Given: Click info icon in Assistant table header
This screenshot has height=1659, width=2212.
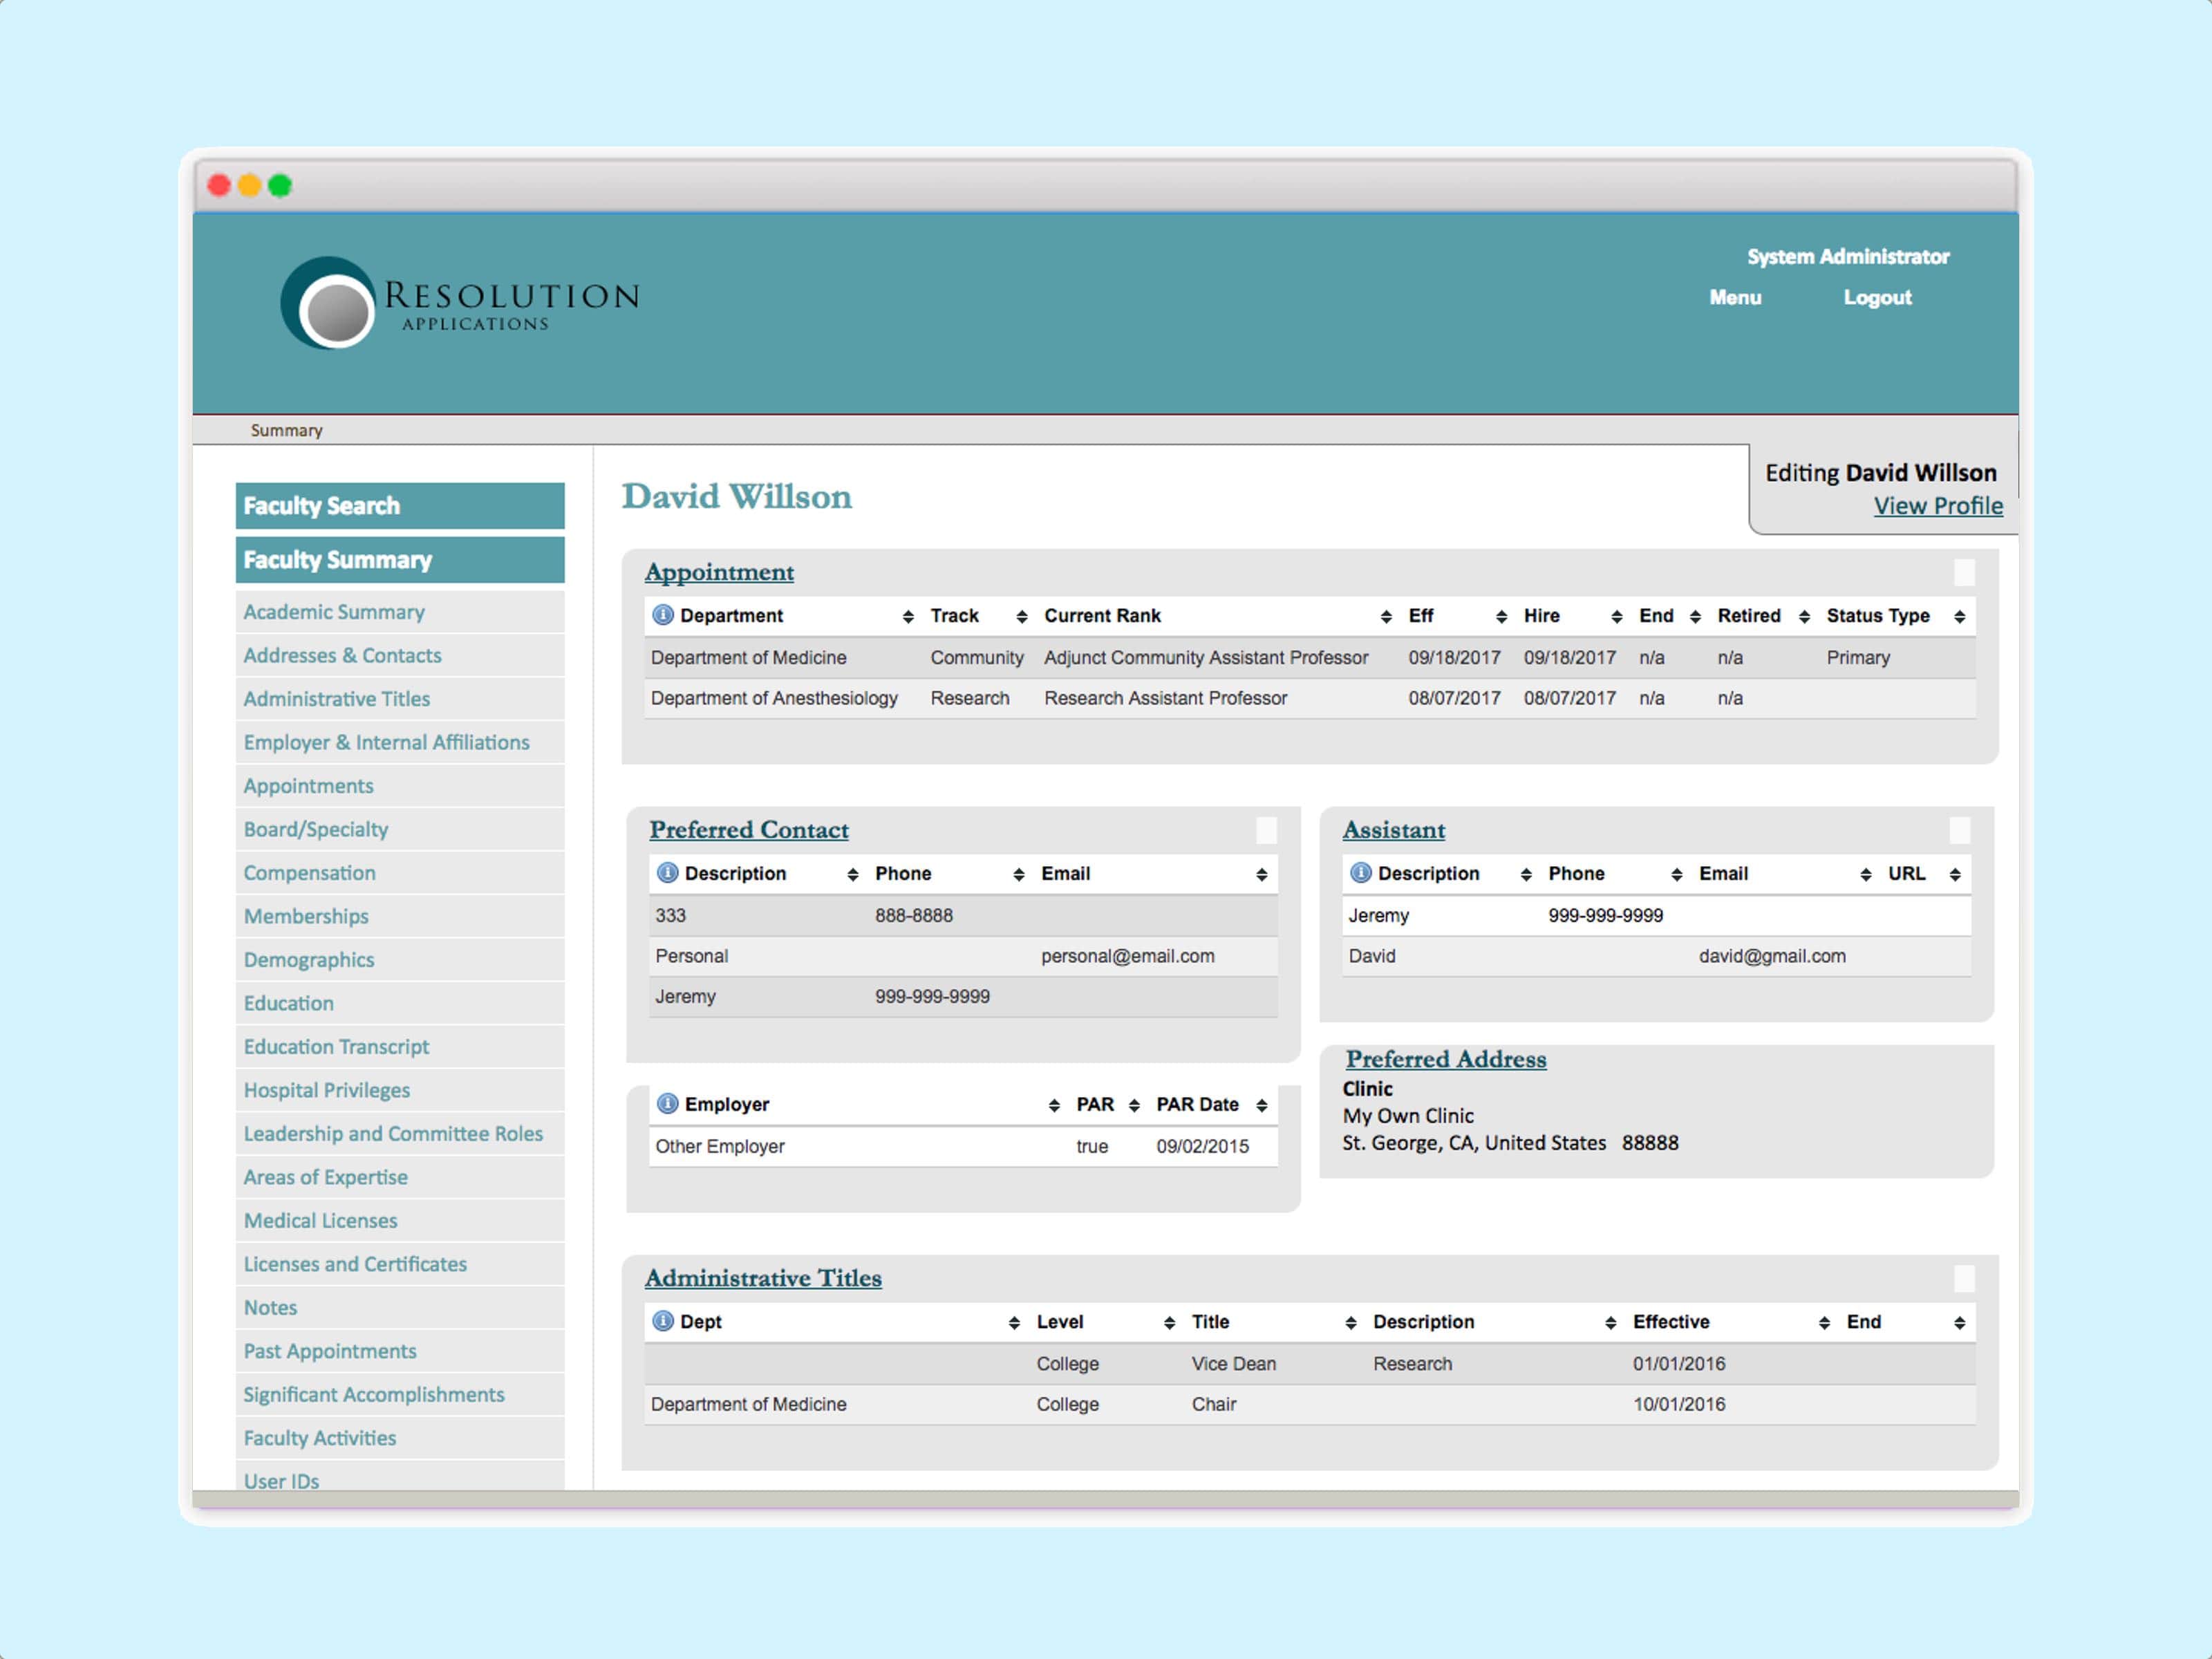Looking at the screenshot, I should point(1360,873).
